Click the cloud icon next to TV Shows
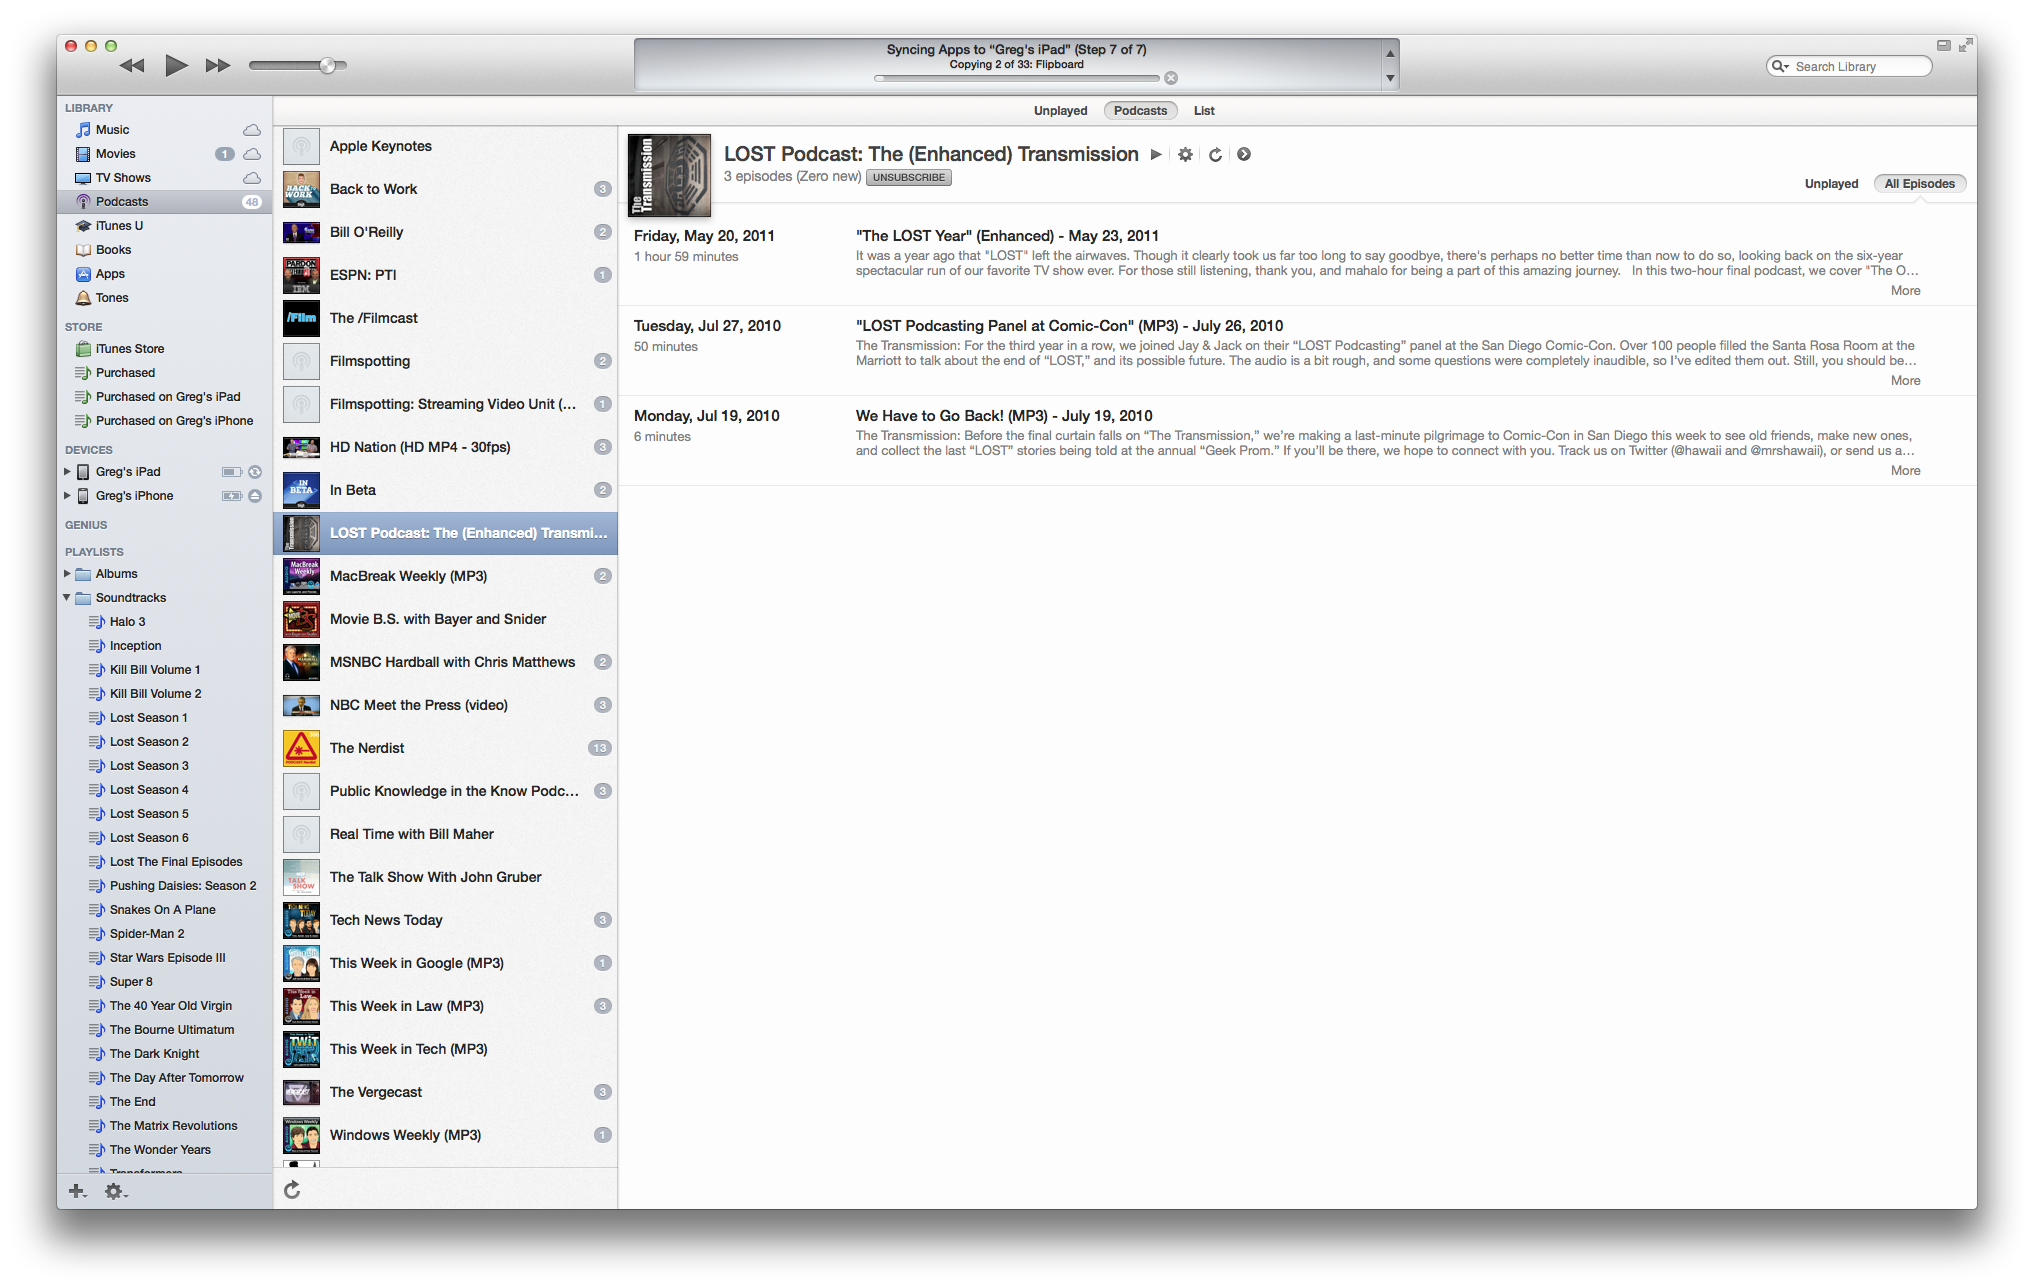This screenshot has height=1288, width=2034. tap(252, 178)
